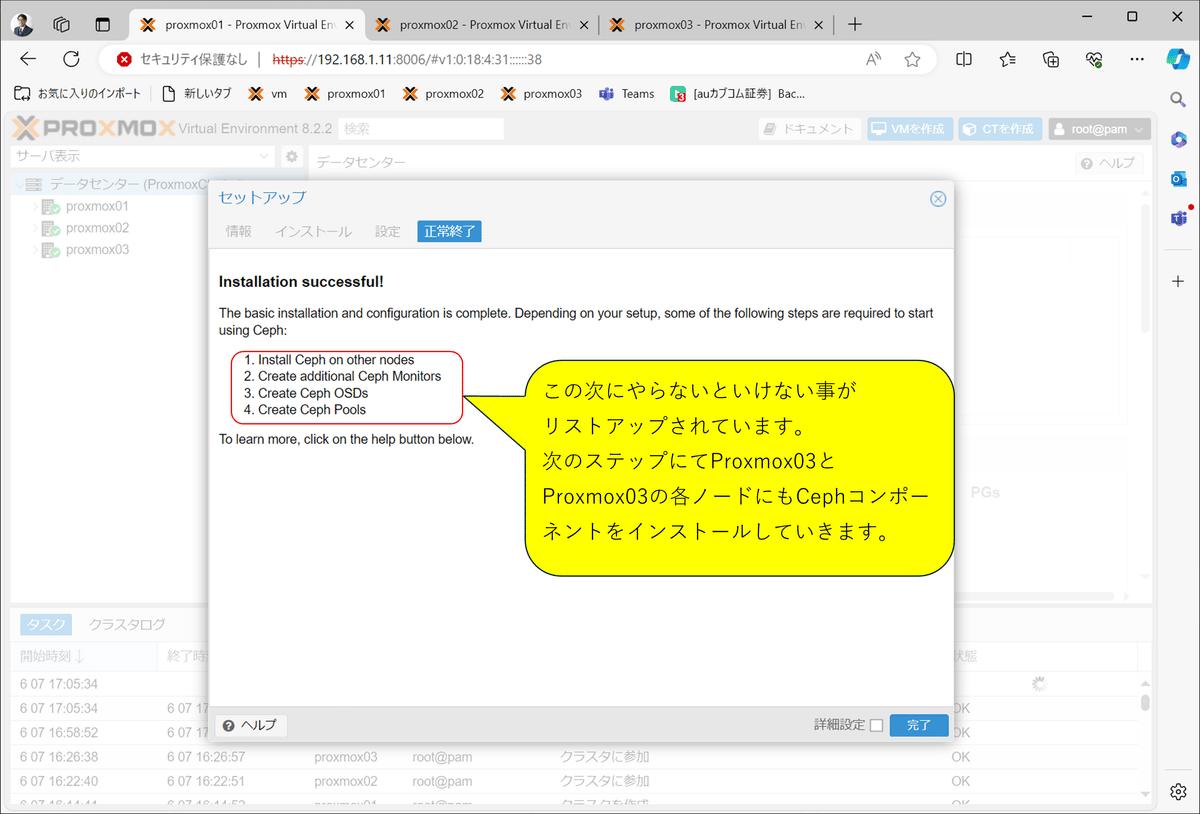Open the browser profile avatar
The width and height of the screenshot is (1200, 814).
pos(23,24)
